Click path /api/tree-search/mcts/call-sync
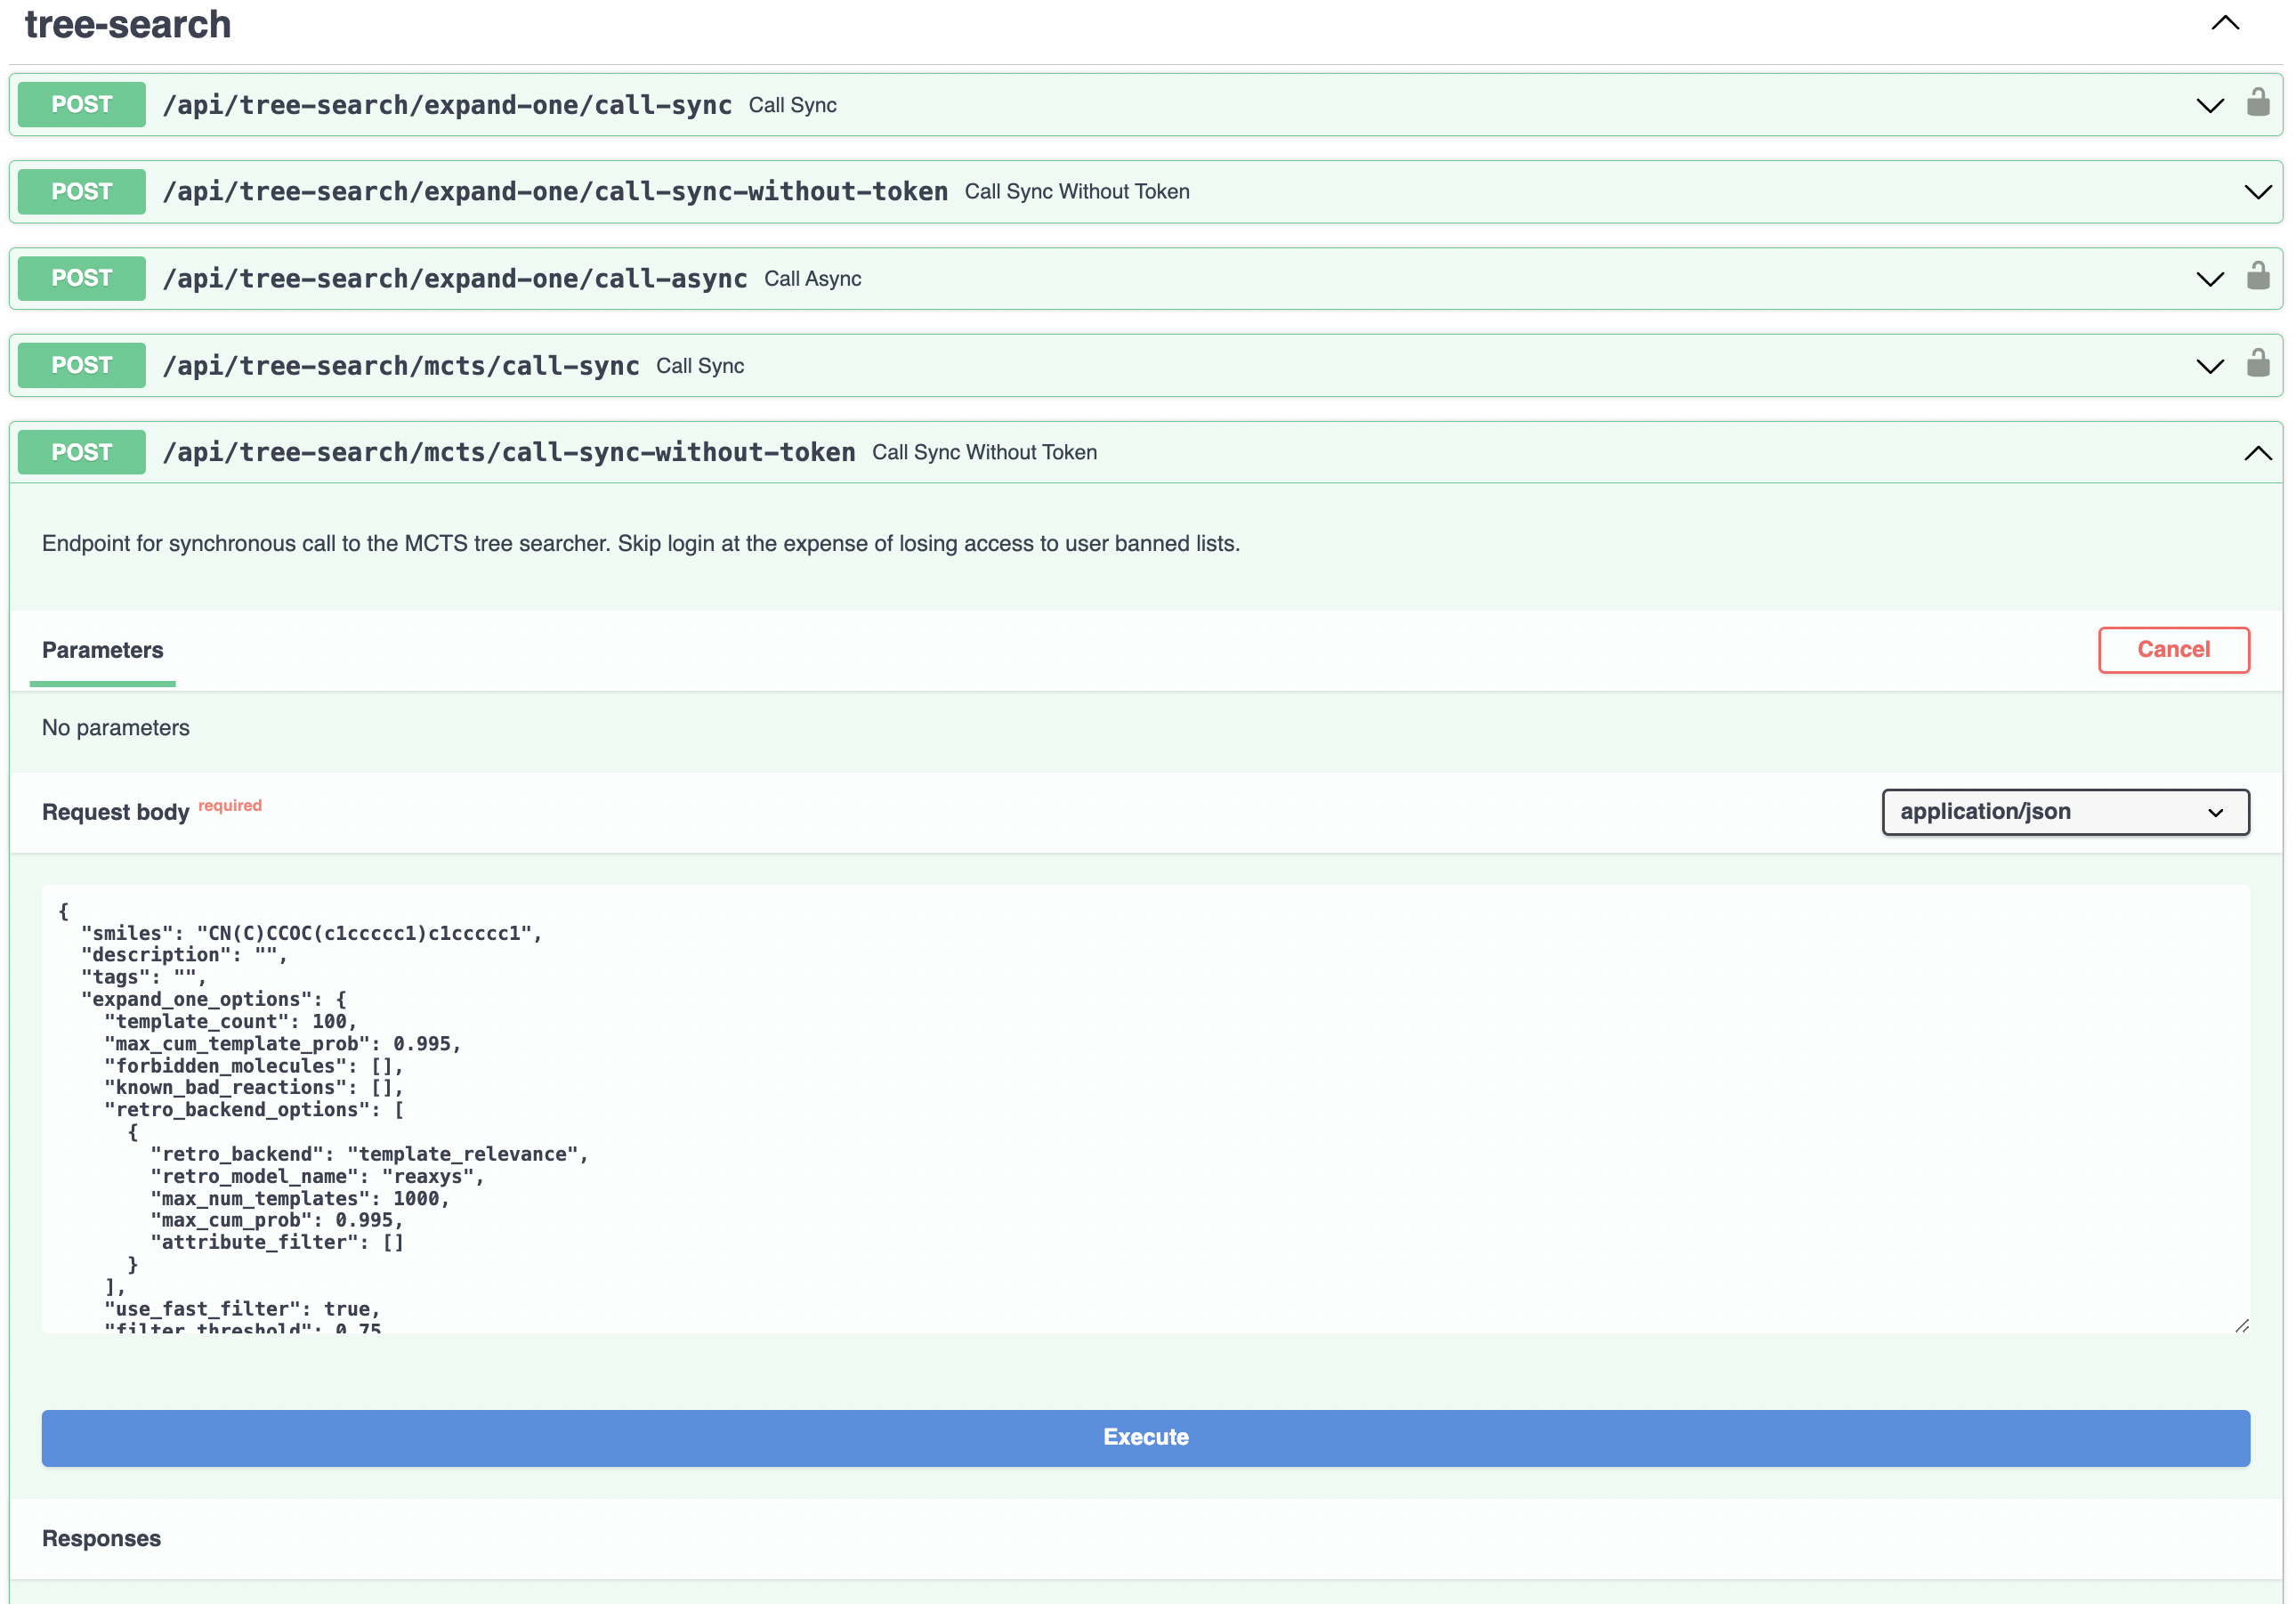The height and width of the screenshot is (1604, 2296). (x=401, y=366)
